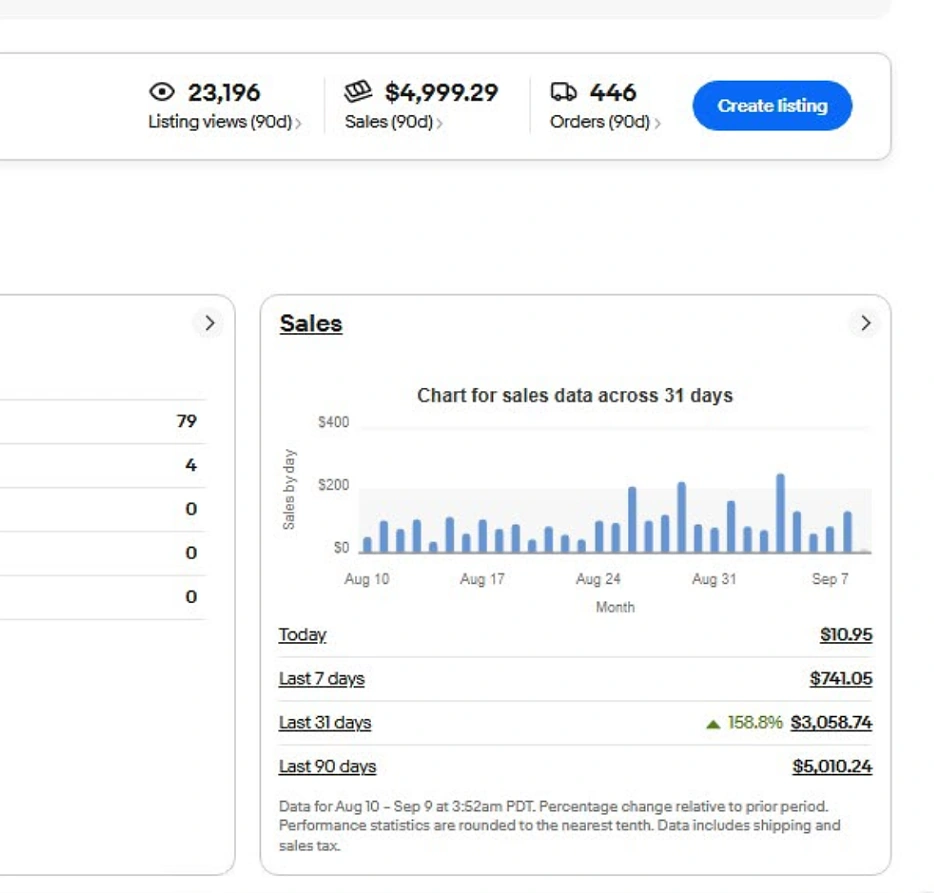Click the money icon beside $4,999.29 sales
This screenshot has height=893, width=934.
(x=359, y=91)
